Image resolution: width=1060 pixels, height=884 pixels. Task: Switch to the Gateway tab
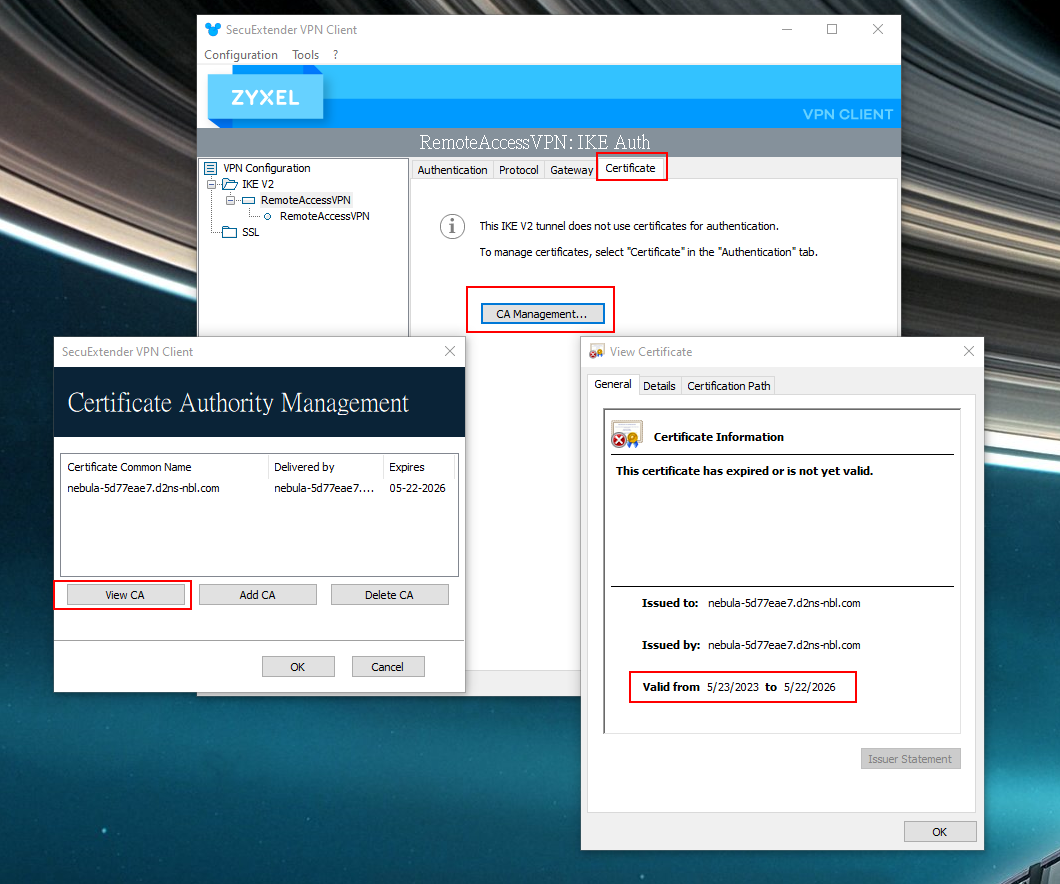571,170
